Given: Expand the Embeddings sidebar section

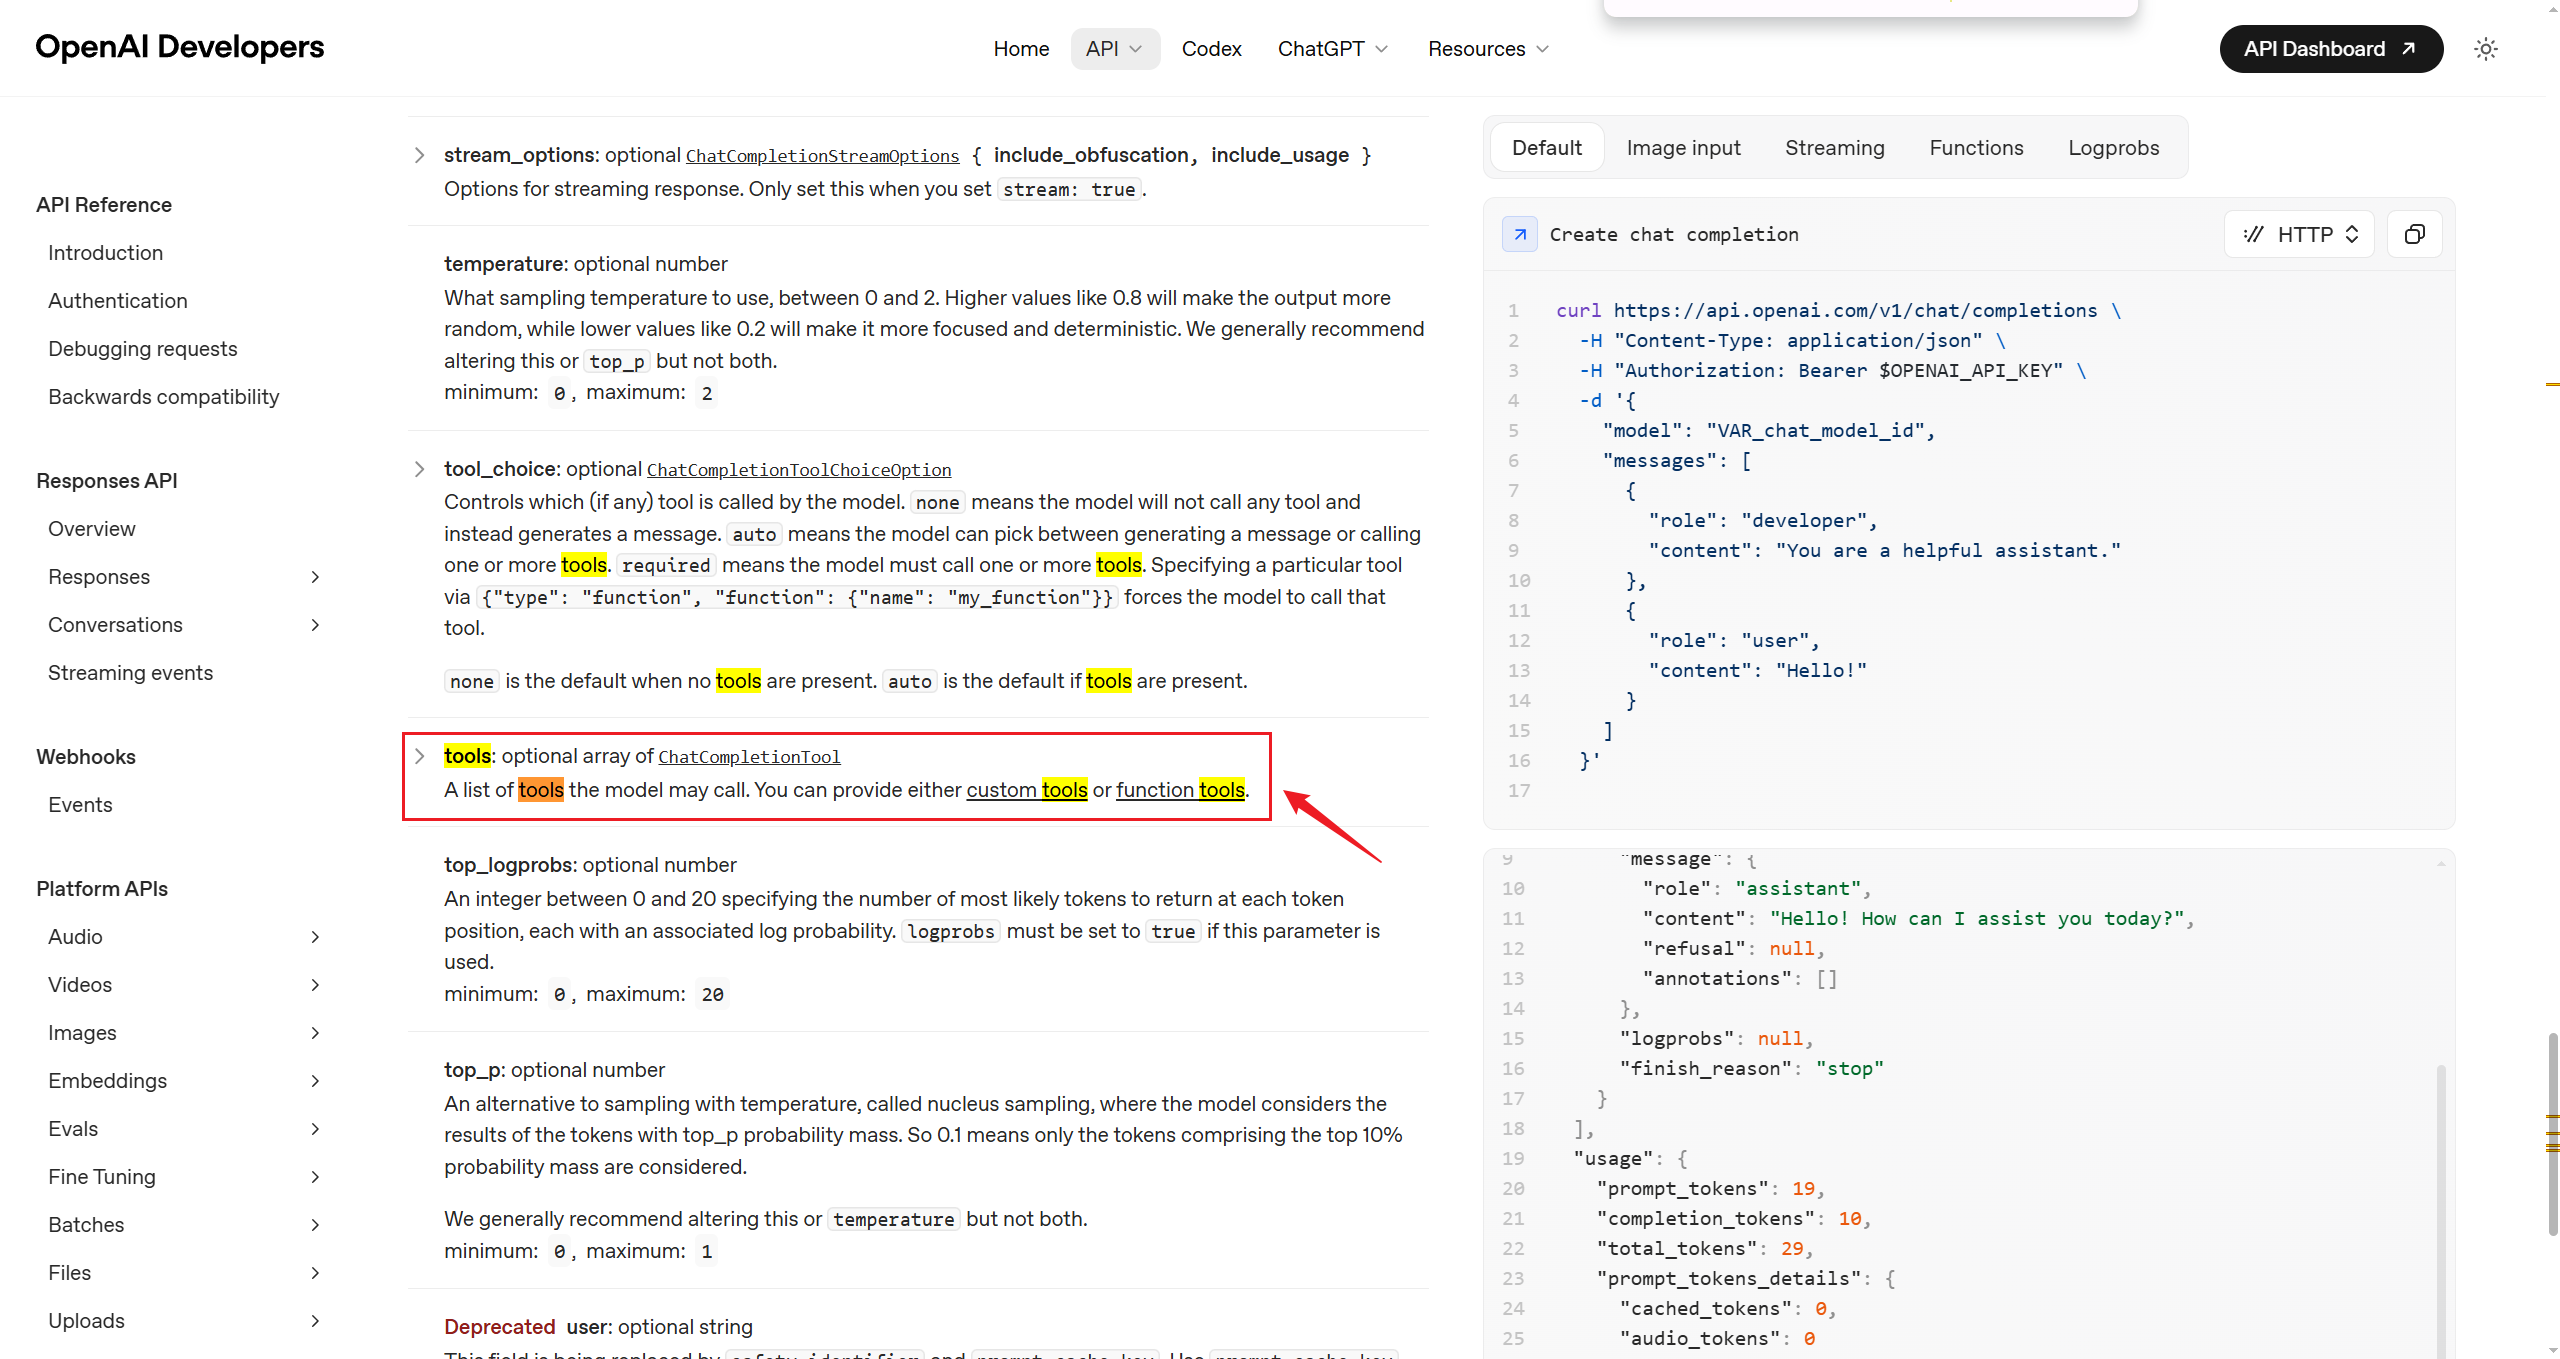Looking at the screenshot, I should pyautogui.click(x=315, y=1081).
